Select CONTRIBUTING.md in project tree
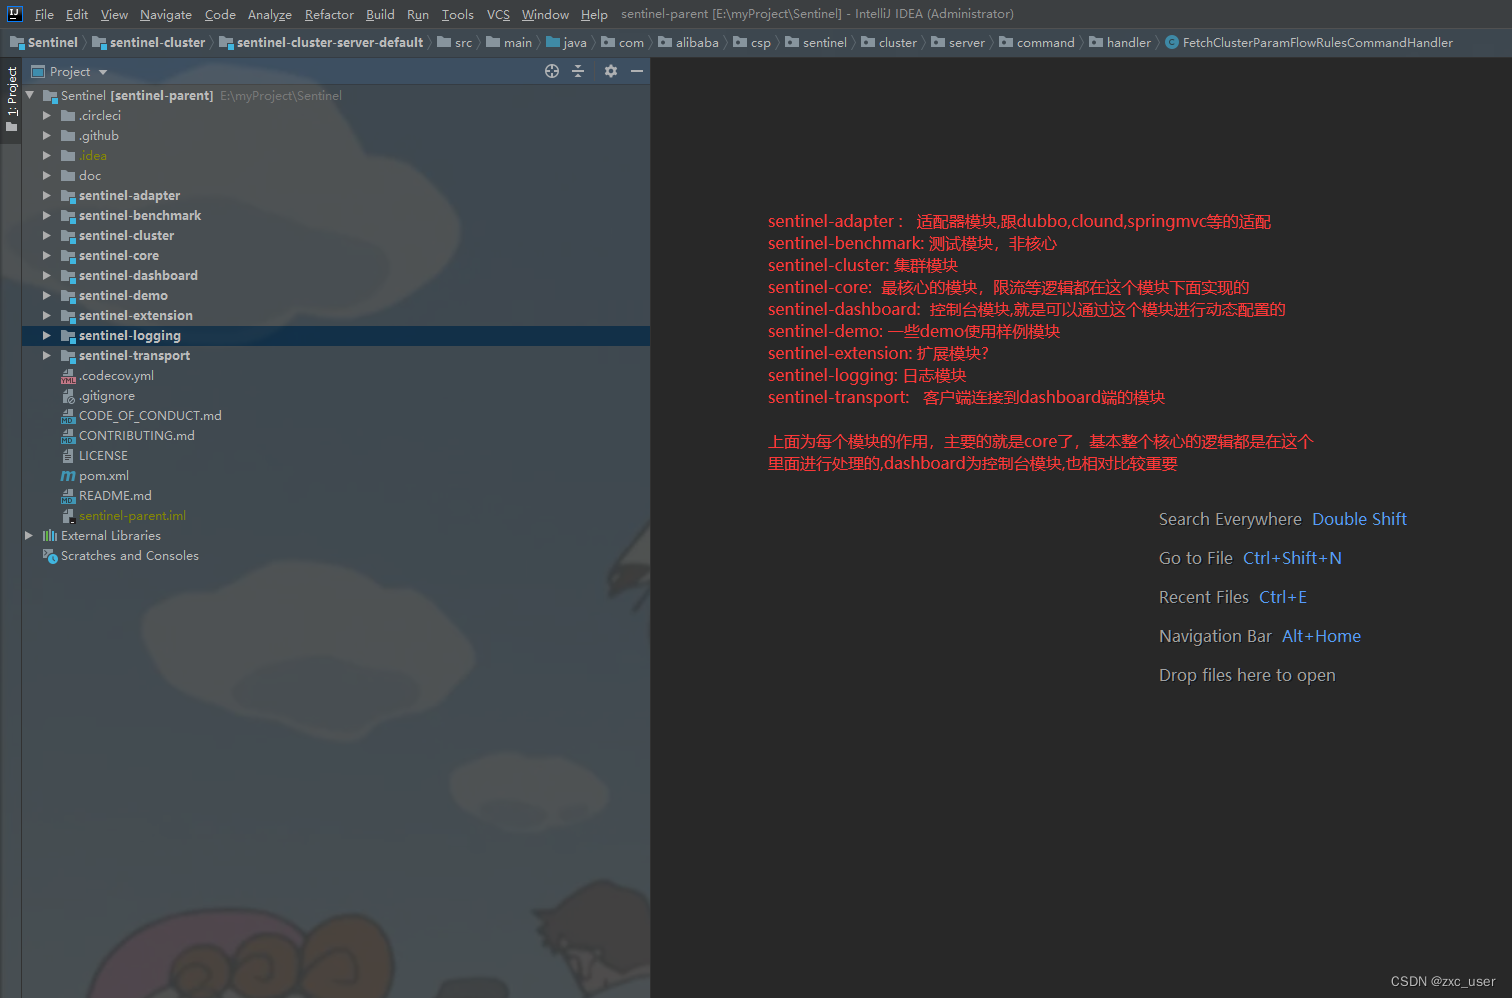1512x998 pixels. pos(336,436)
